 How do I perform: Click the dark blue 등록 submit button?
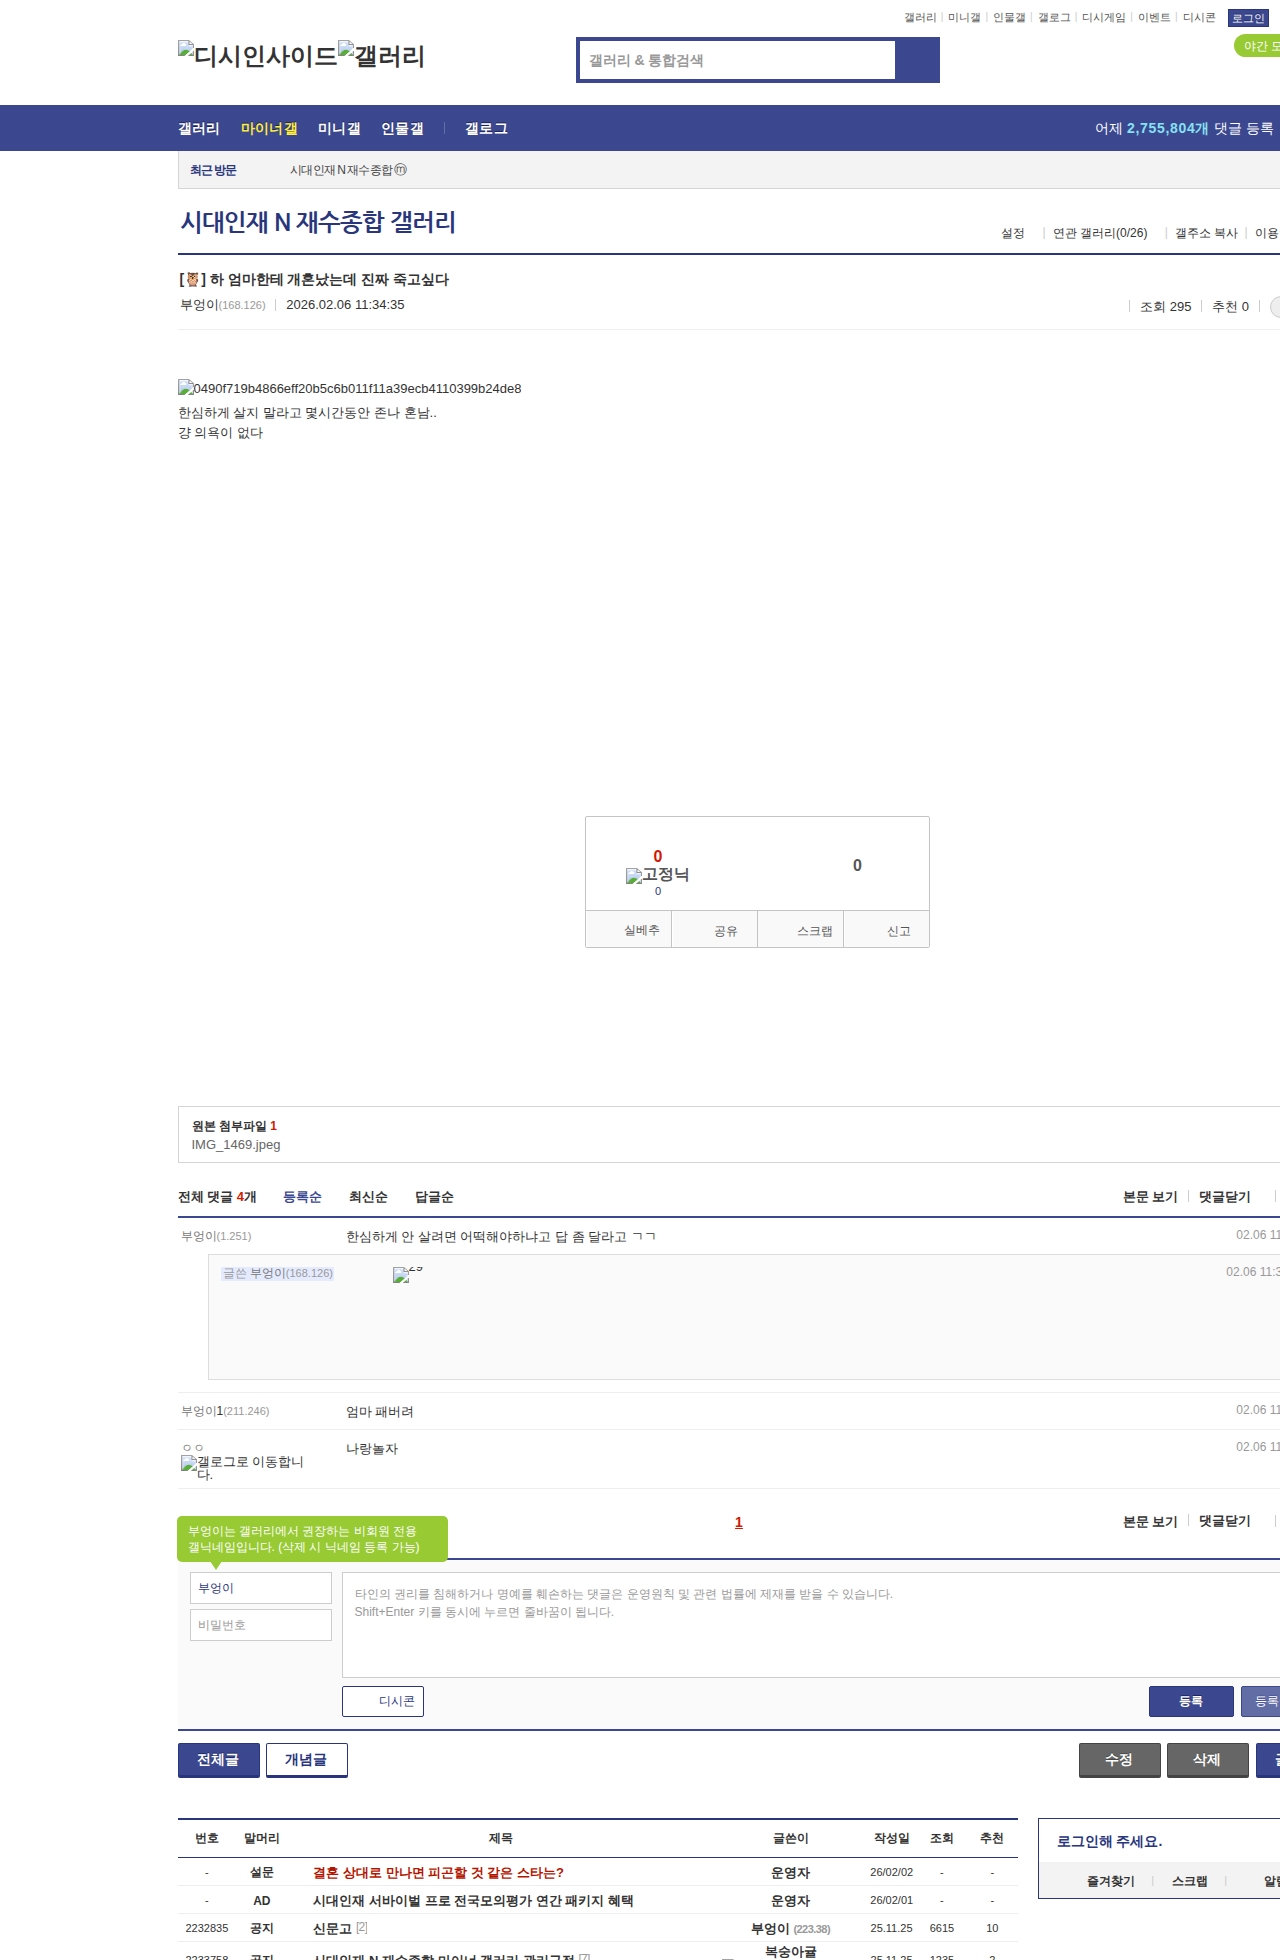tap(1191, 1701)
